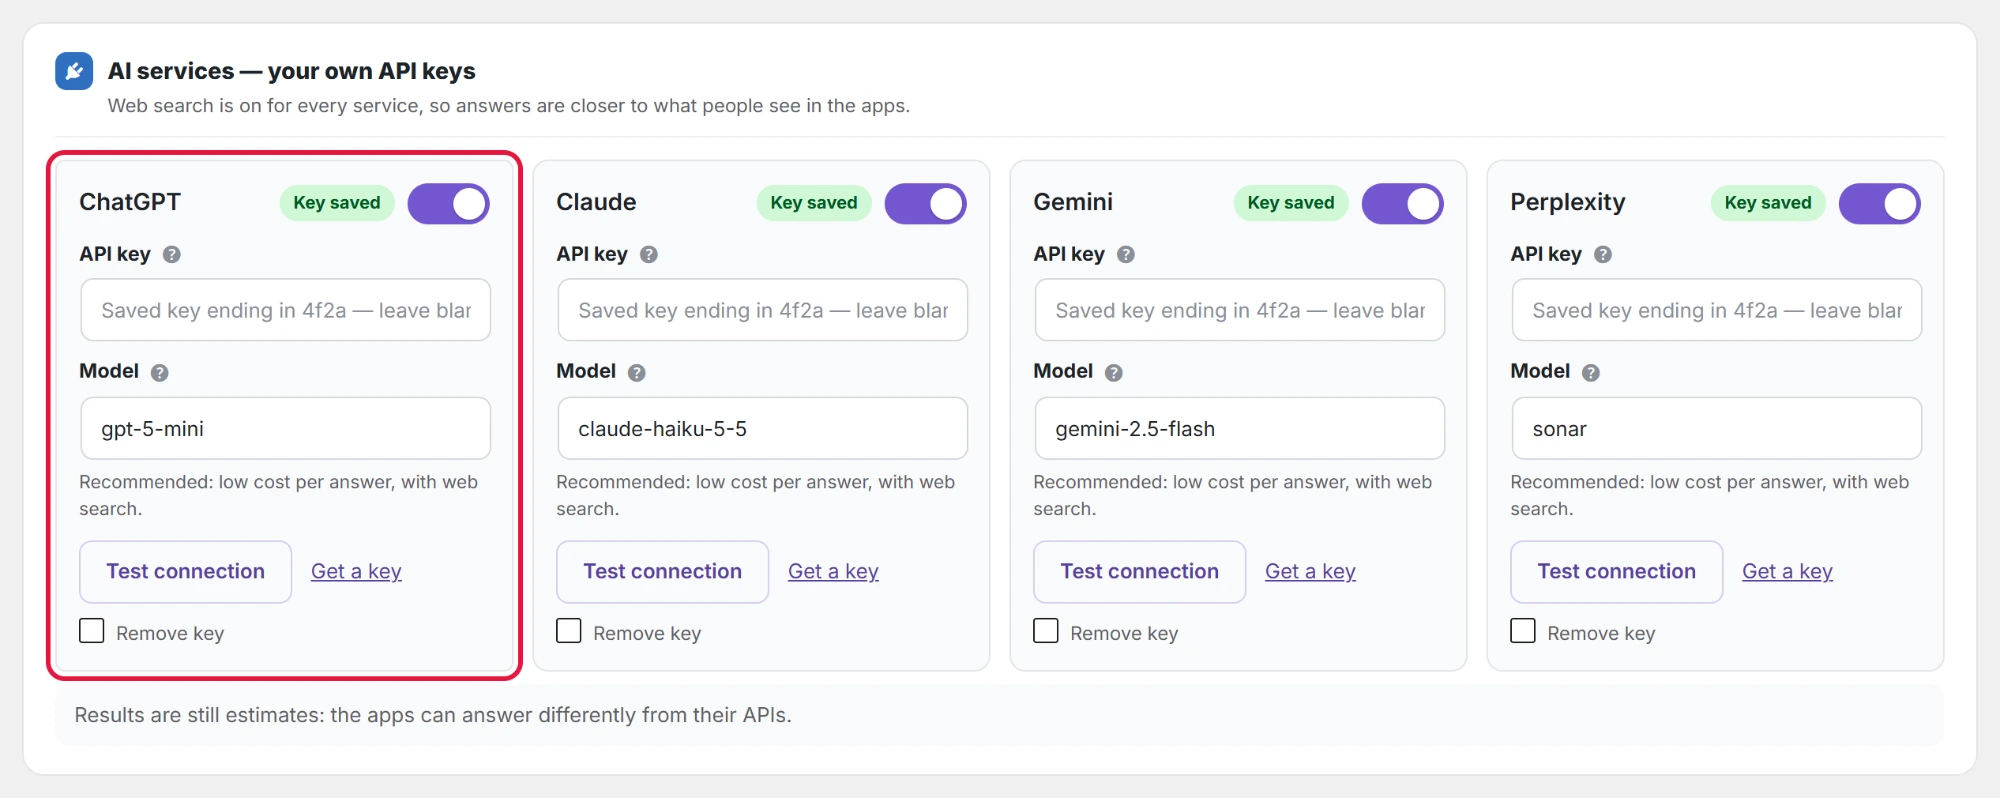Screen dimensions: 2000x798
Task: Check Remove key for Claude
Action: click(x=569, y=631)
